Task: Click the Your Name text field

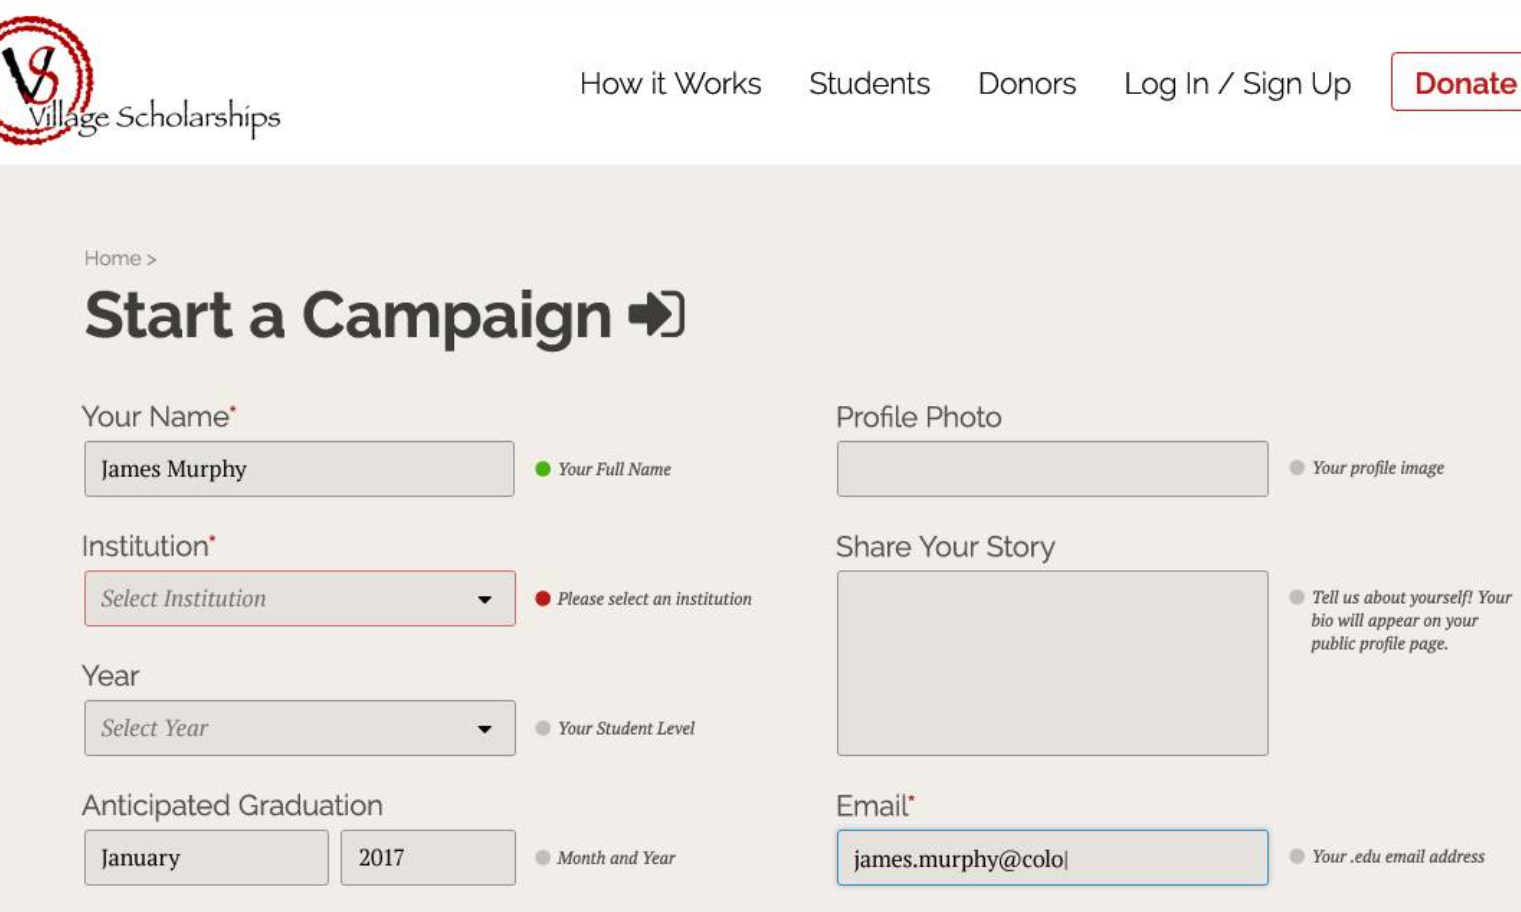Action: pos(299,469)
